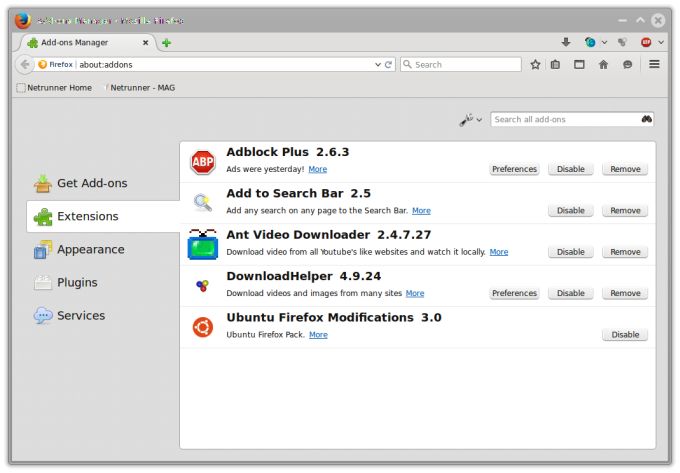Reload page with the refresh icon

389,65
